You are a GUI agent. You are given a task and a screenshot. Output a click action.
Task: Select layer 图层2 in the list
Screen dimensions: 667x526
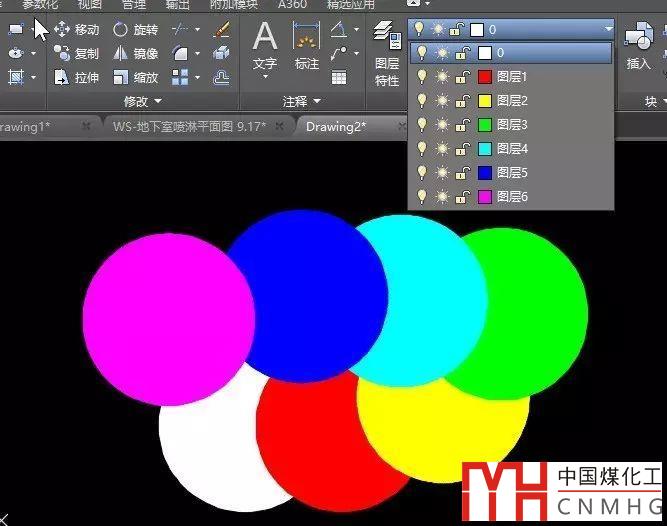point(511,100)
